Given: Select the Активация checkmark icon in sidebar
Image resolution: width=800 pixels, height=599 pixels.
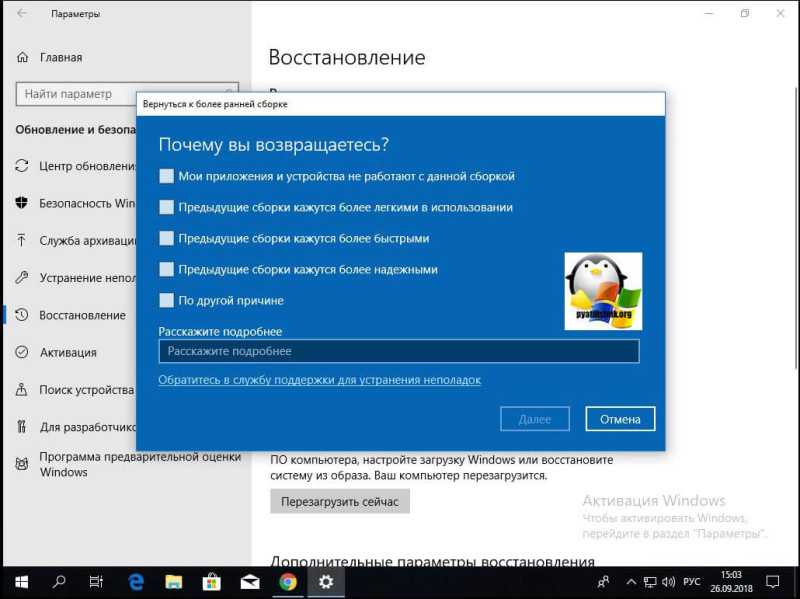Looking at the screenshot, I should [21, 352].
